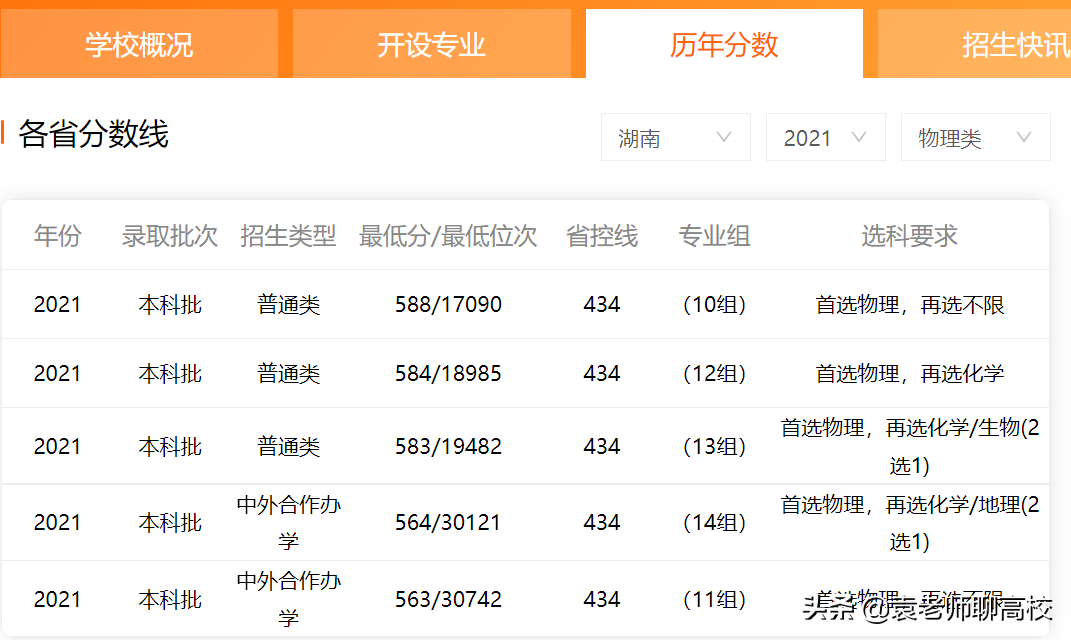The height and width of the screenshot is (640, 1071).
Task: Click the dropdown arrow next to 湖南
Action: [724, 137]
